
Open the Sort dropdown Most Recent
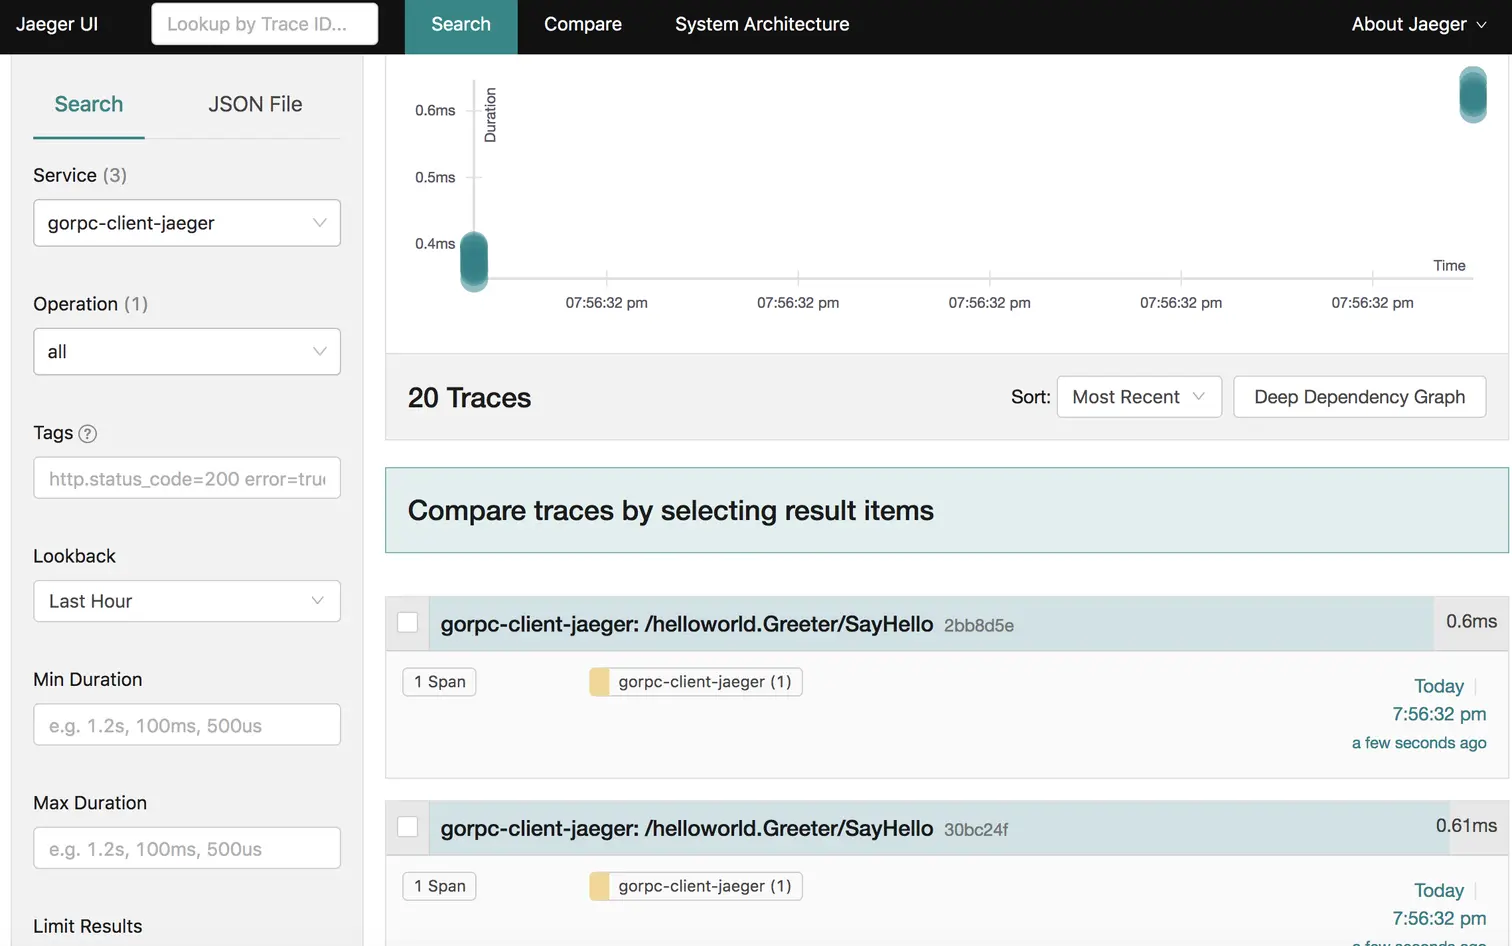pyautogui.click(x=1139, y=397)
